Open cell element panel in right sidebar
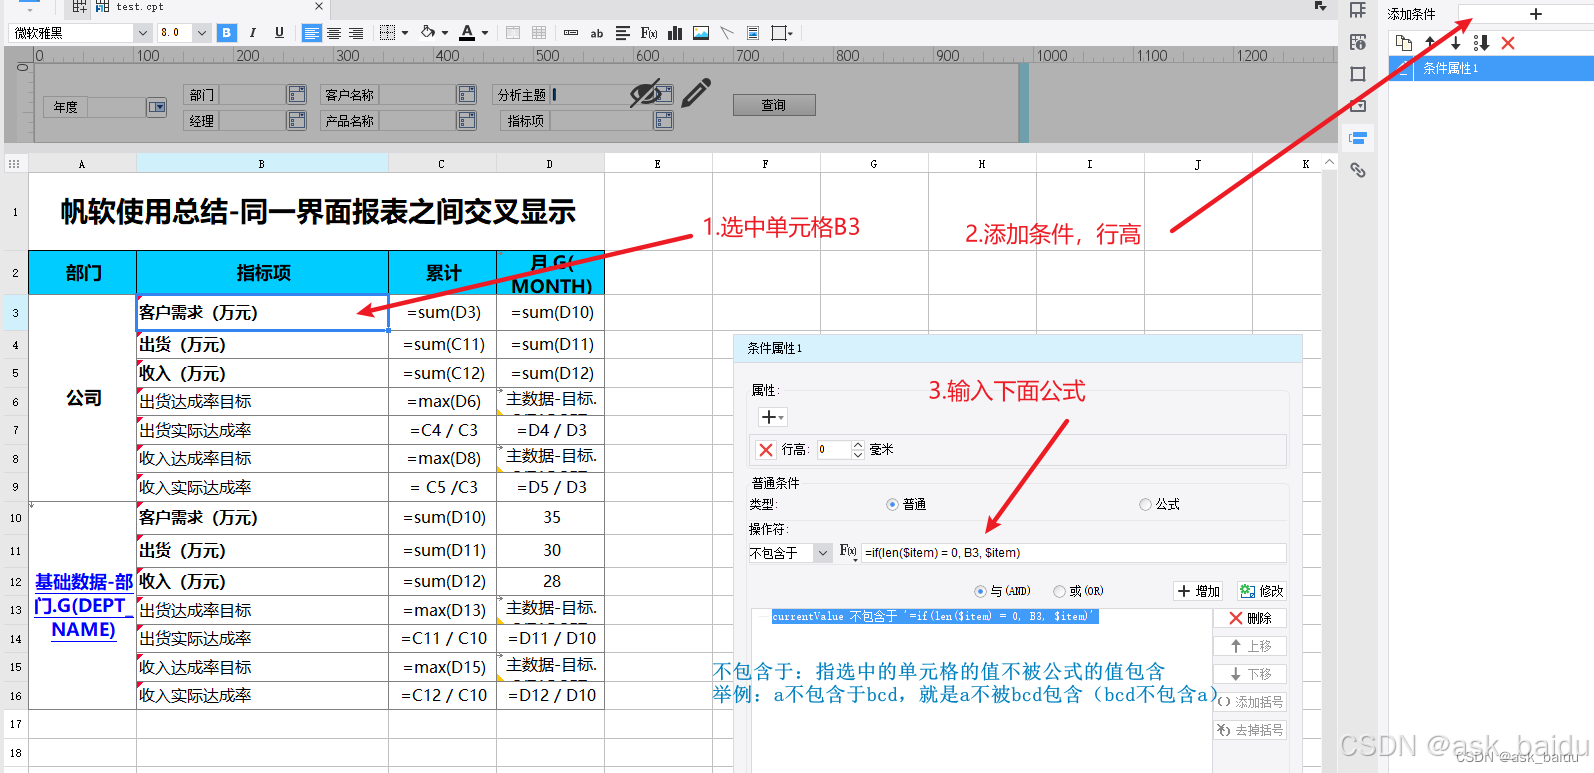Viewport: 1594px width, 773px height. 1358,10
